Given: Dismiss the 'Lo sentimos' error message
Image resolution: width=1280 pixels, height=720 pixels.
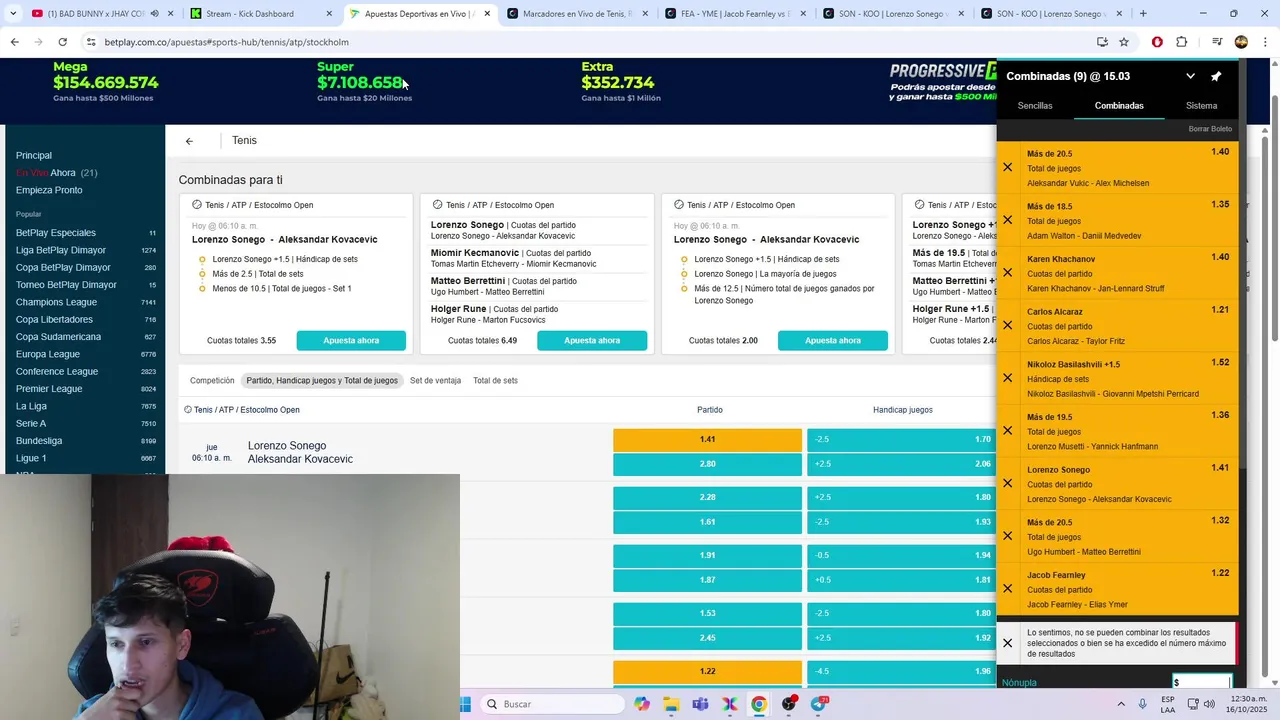Looking at the screenshot, I should coord(1008,644).
